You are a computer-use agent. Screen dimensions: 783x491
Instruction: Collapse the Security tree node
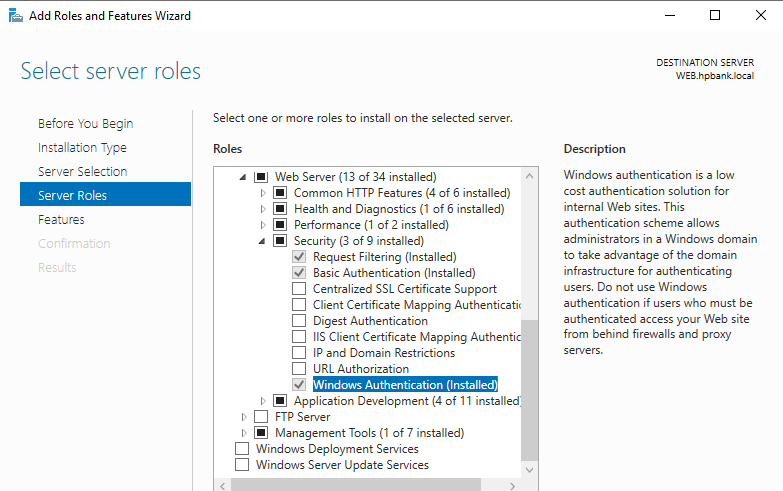coord(264,241)
